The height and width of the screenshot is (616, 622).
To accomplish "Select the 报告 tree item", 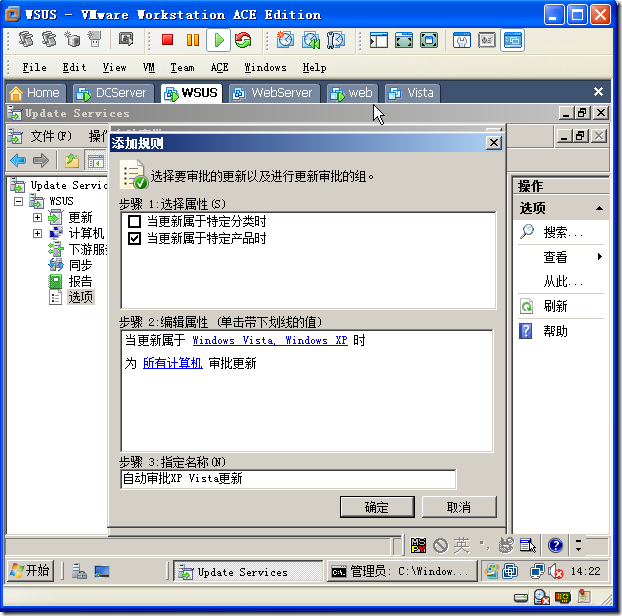I will click(x=80, y=281).
